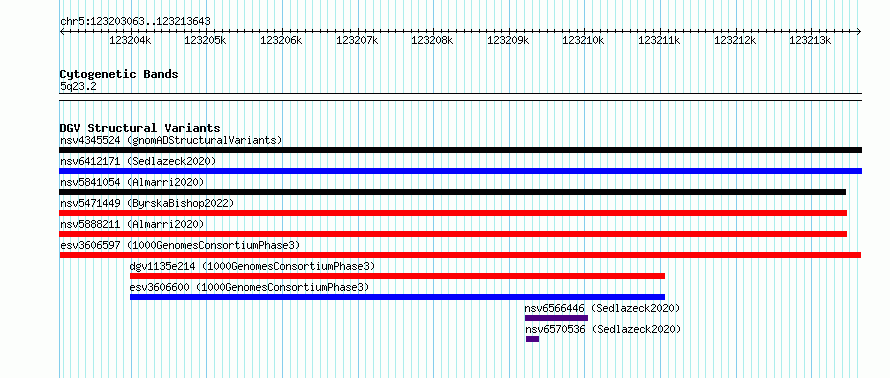The width and height of the screenshot is (890, 378).
Task: Click the nsv5888211 Almarri2020 red bar
Action: click(453, 234)
